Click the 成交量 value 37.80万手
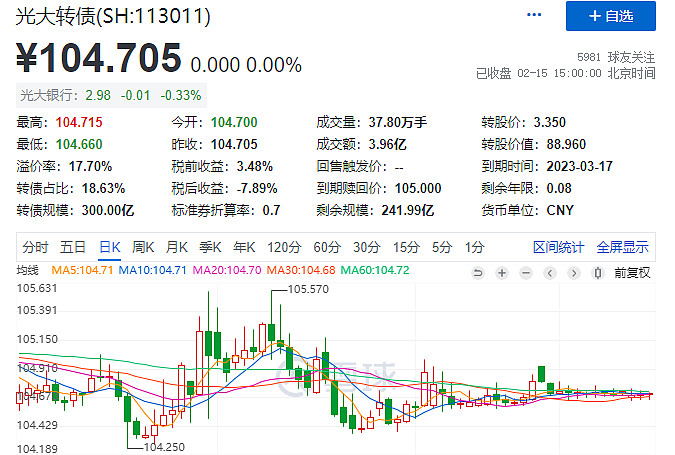Viewport: 675px width, 455px height. coord(397,122)
